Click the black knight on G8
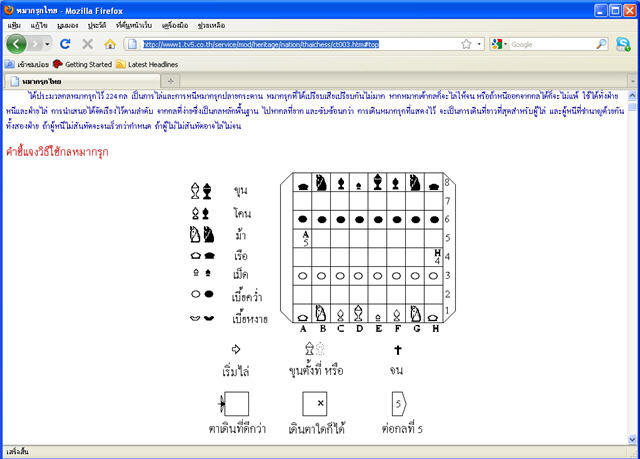This screenshot has height=459, width=640. click(x=415, y=182)
